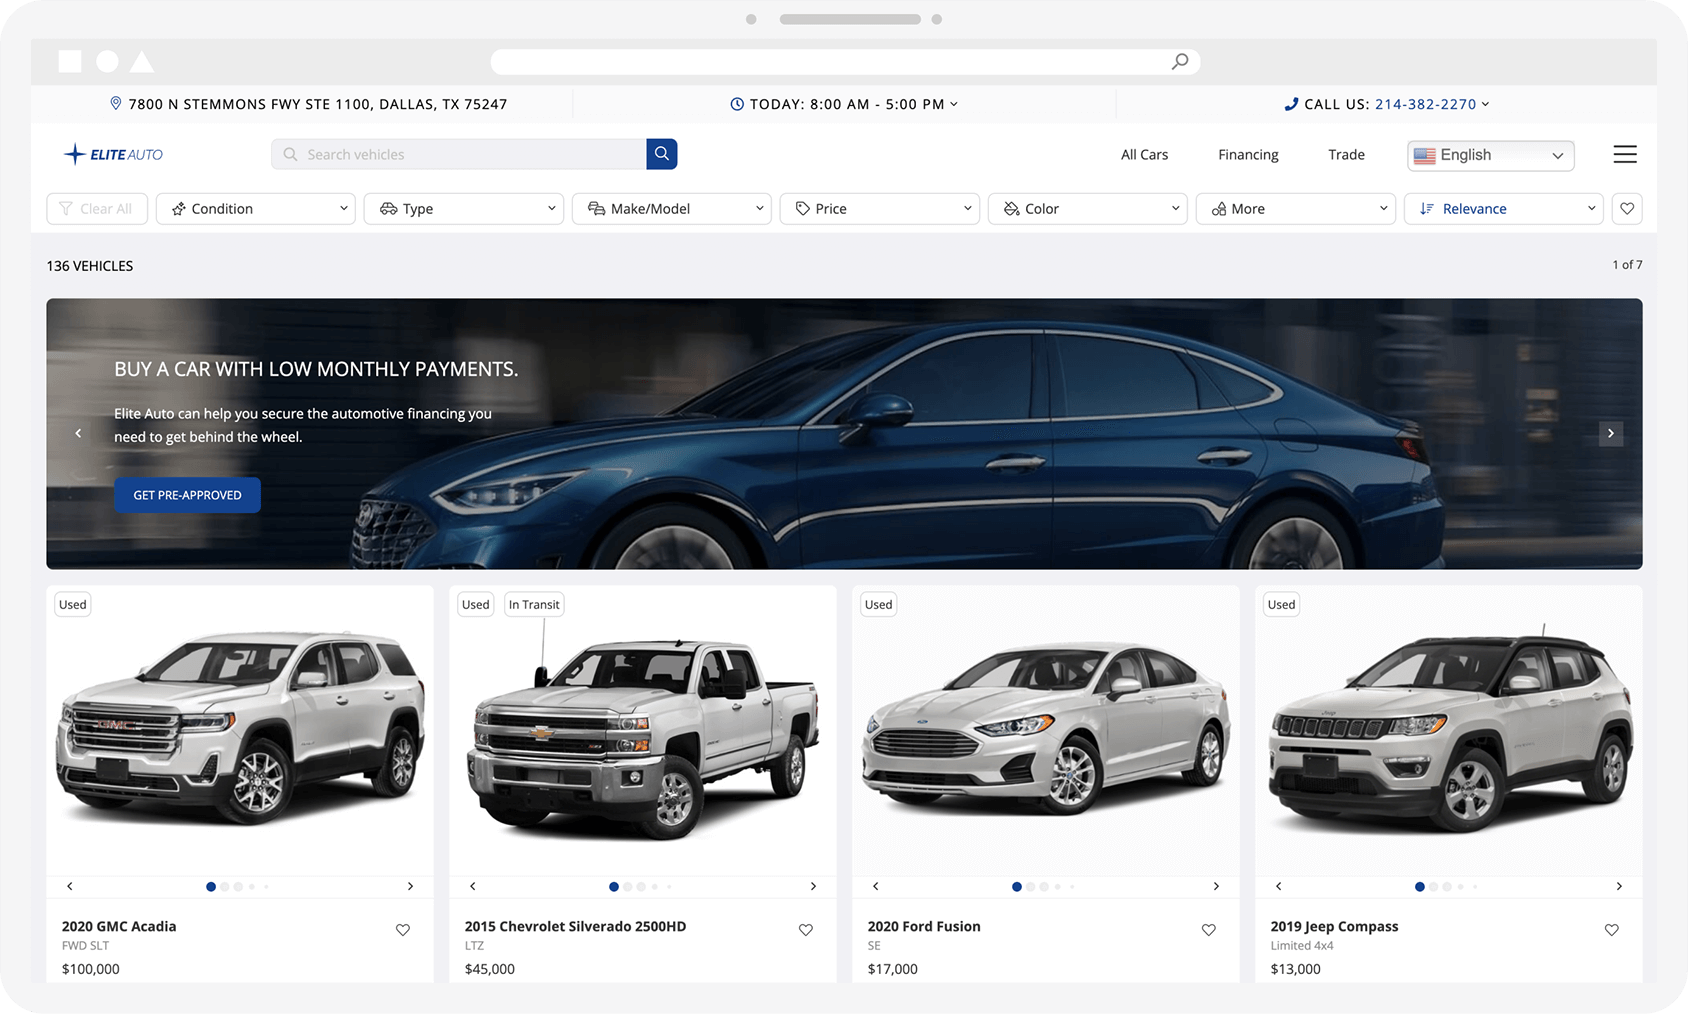Show previous photo of Ford Fusion

(x=876, y=886)
